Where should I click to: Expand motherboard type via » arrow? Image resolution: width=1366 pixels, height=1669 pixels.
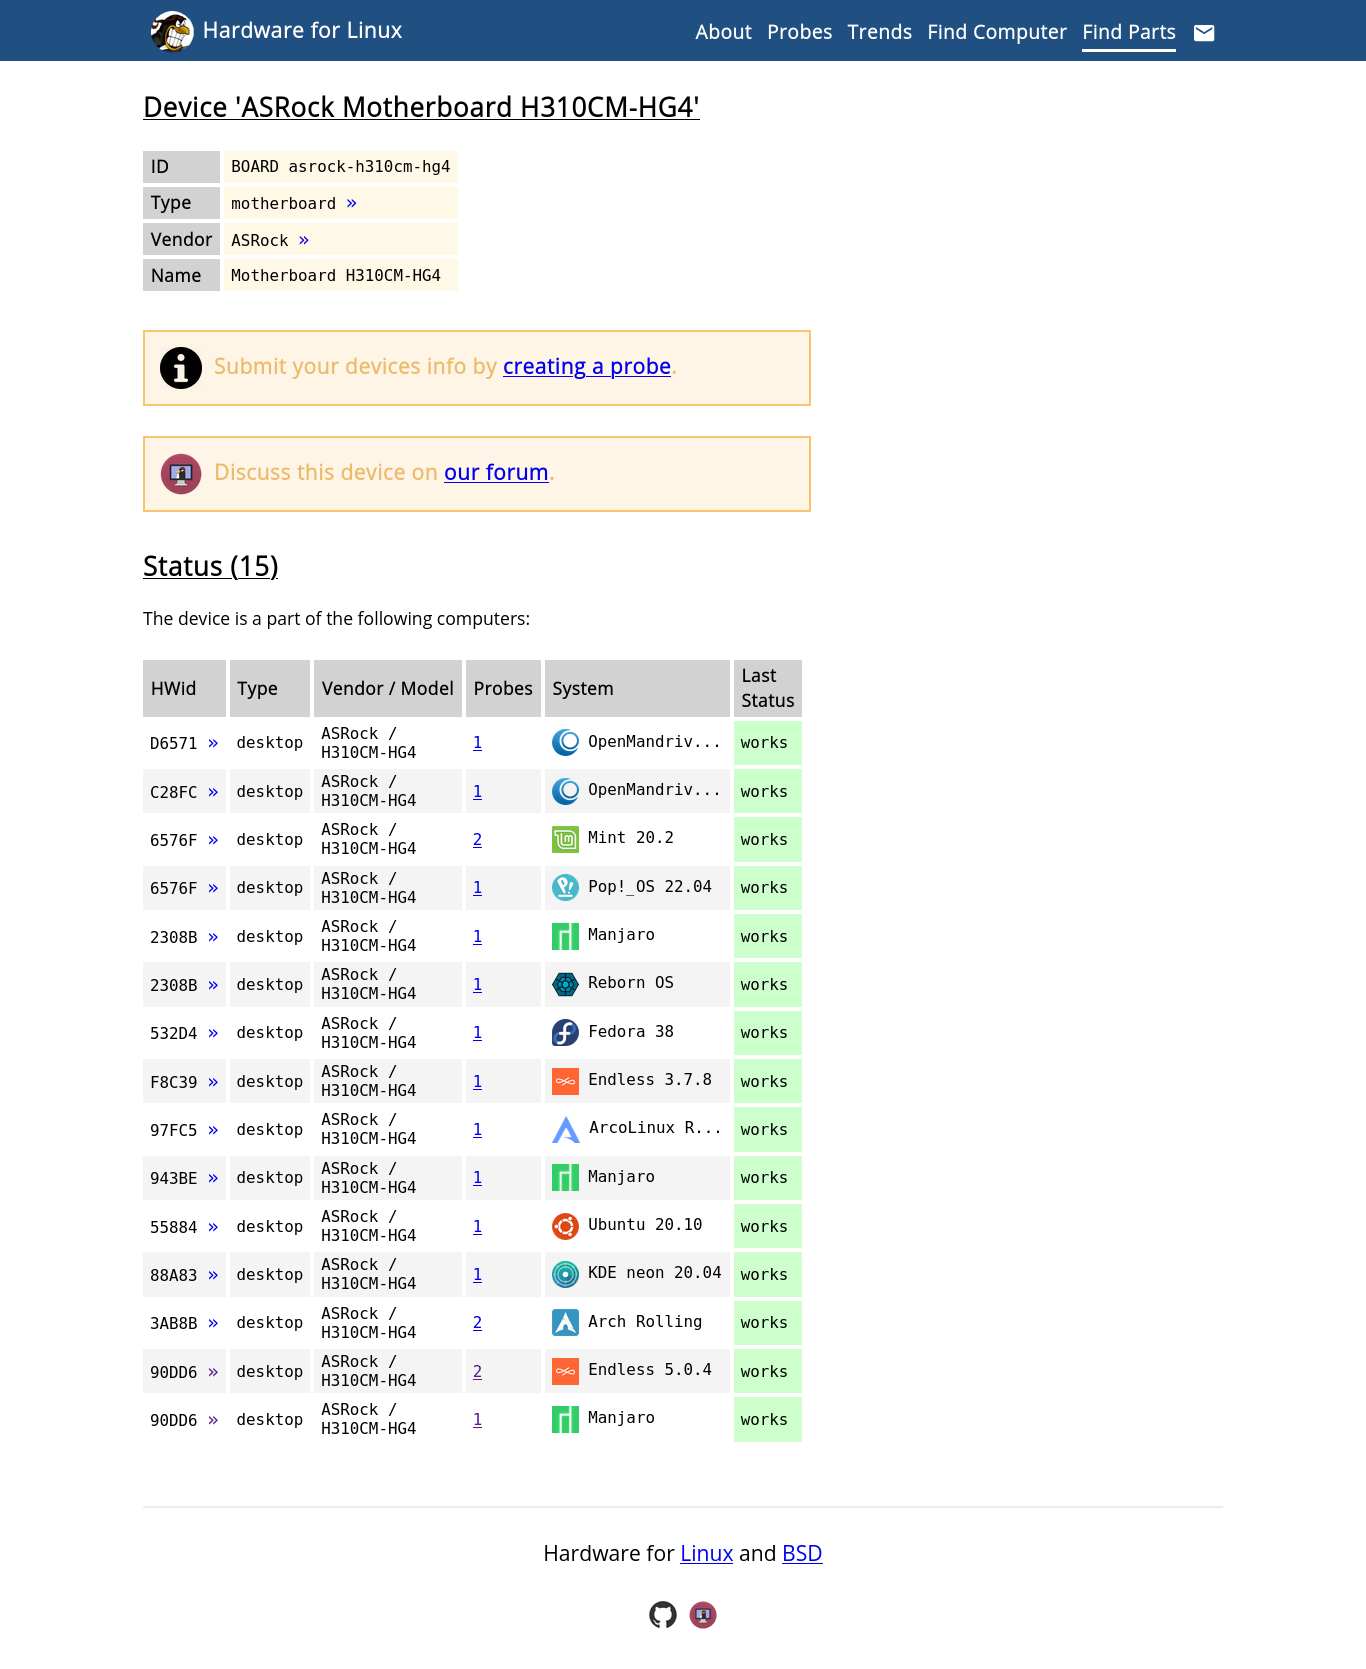[351, 203]
